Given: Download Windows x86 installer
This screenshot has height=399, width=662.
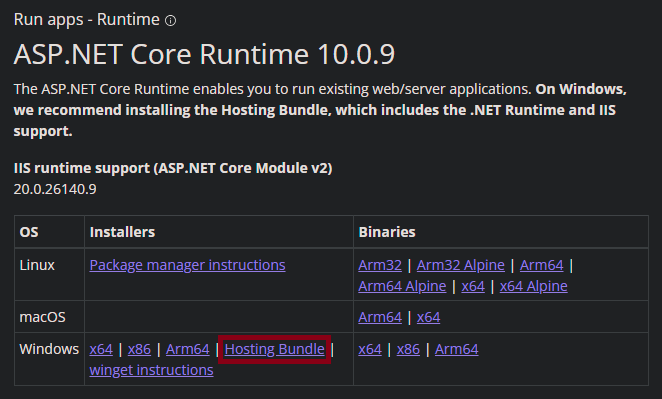Looking at the screenshot, I should pos(139,349).
